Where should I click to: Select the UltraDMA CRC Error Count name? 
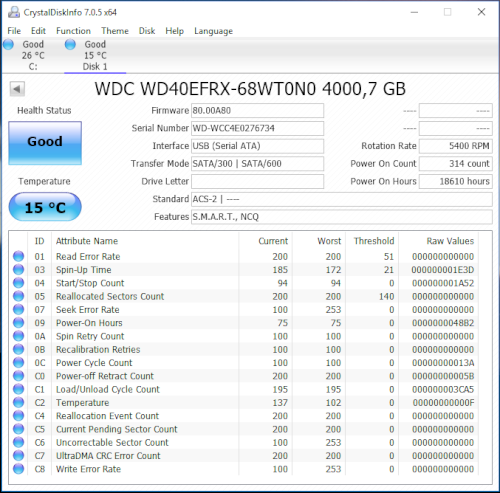coord(108,456)
